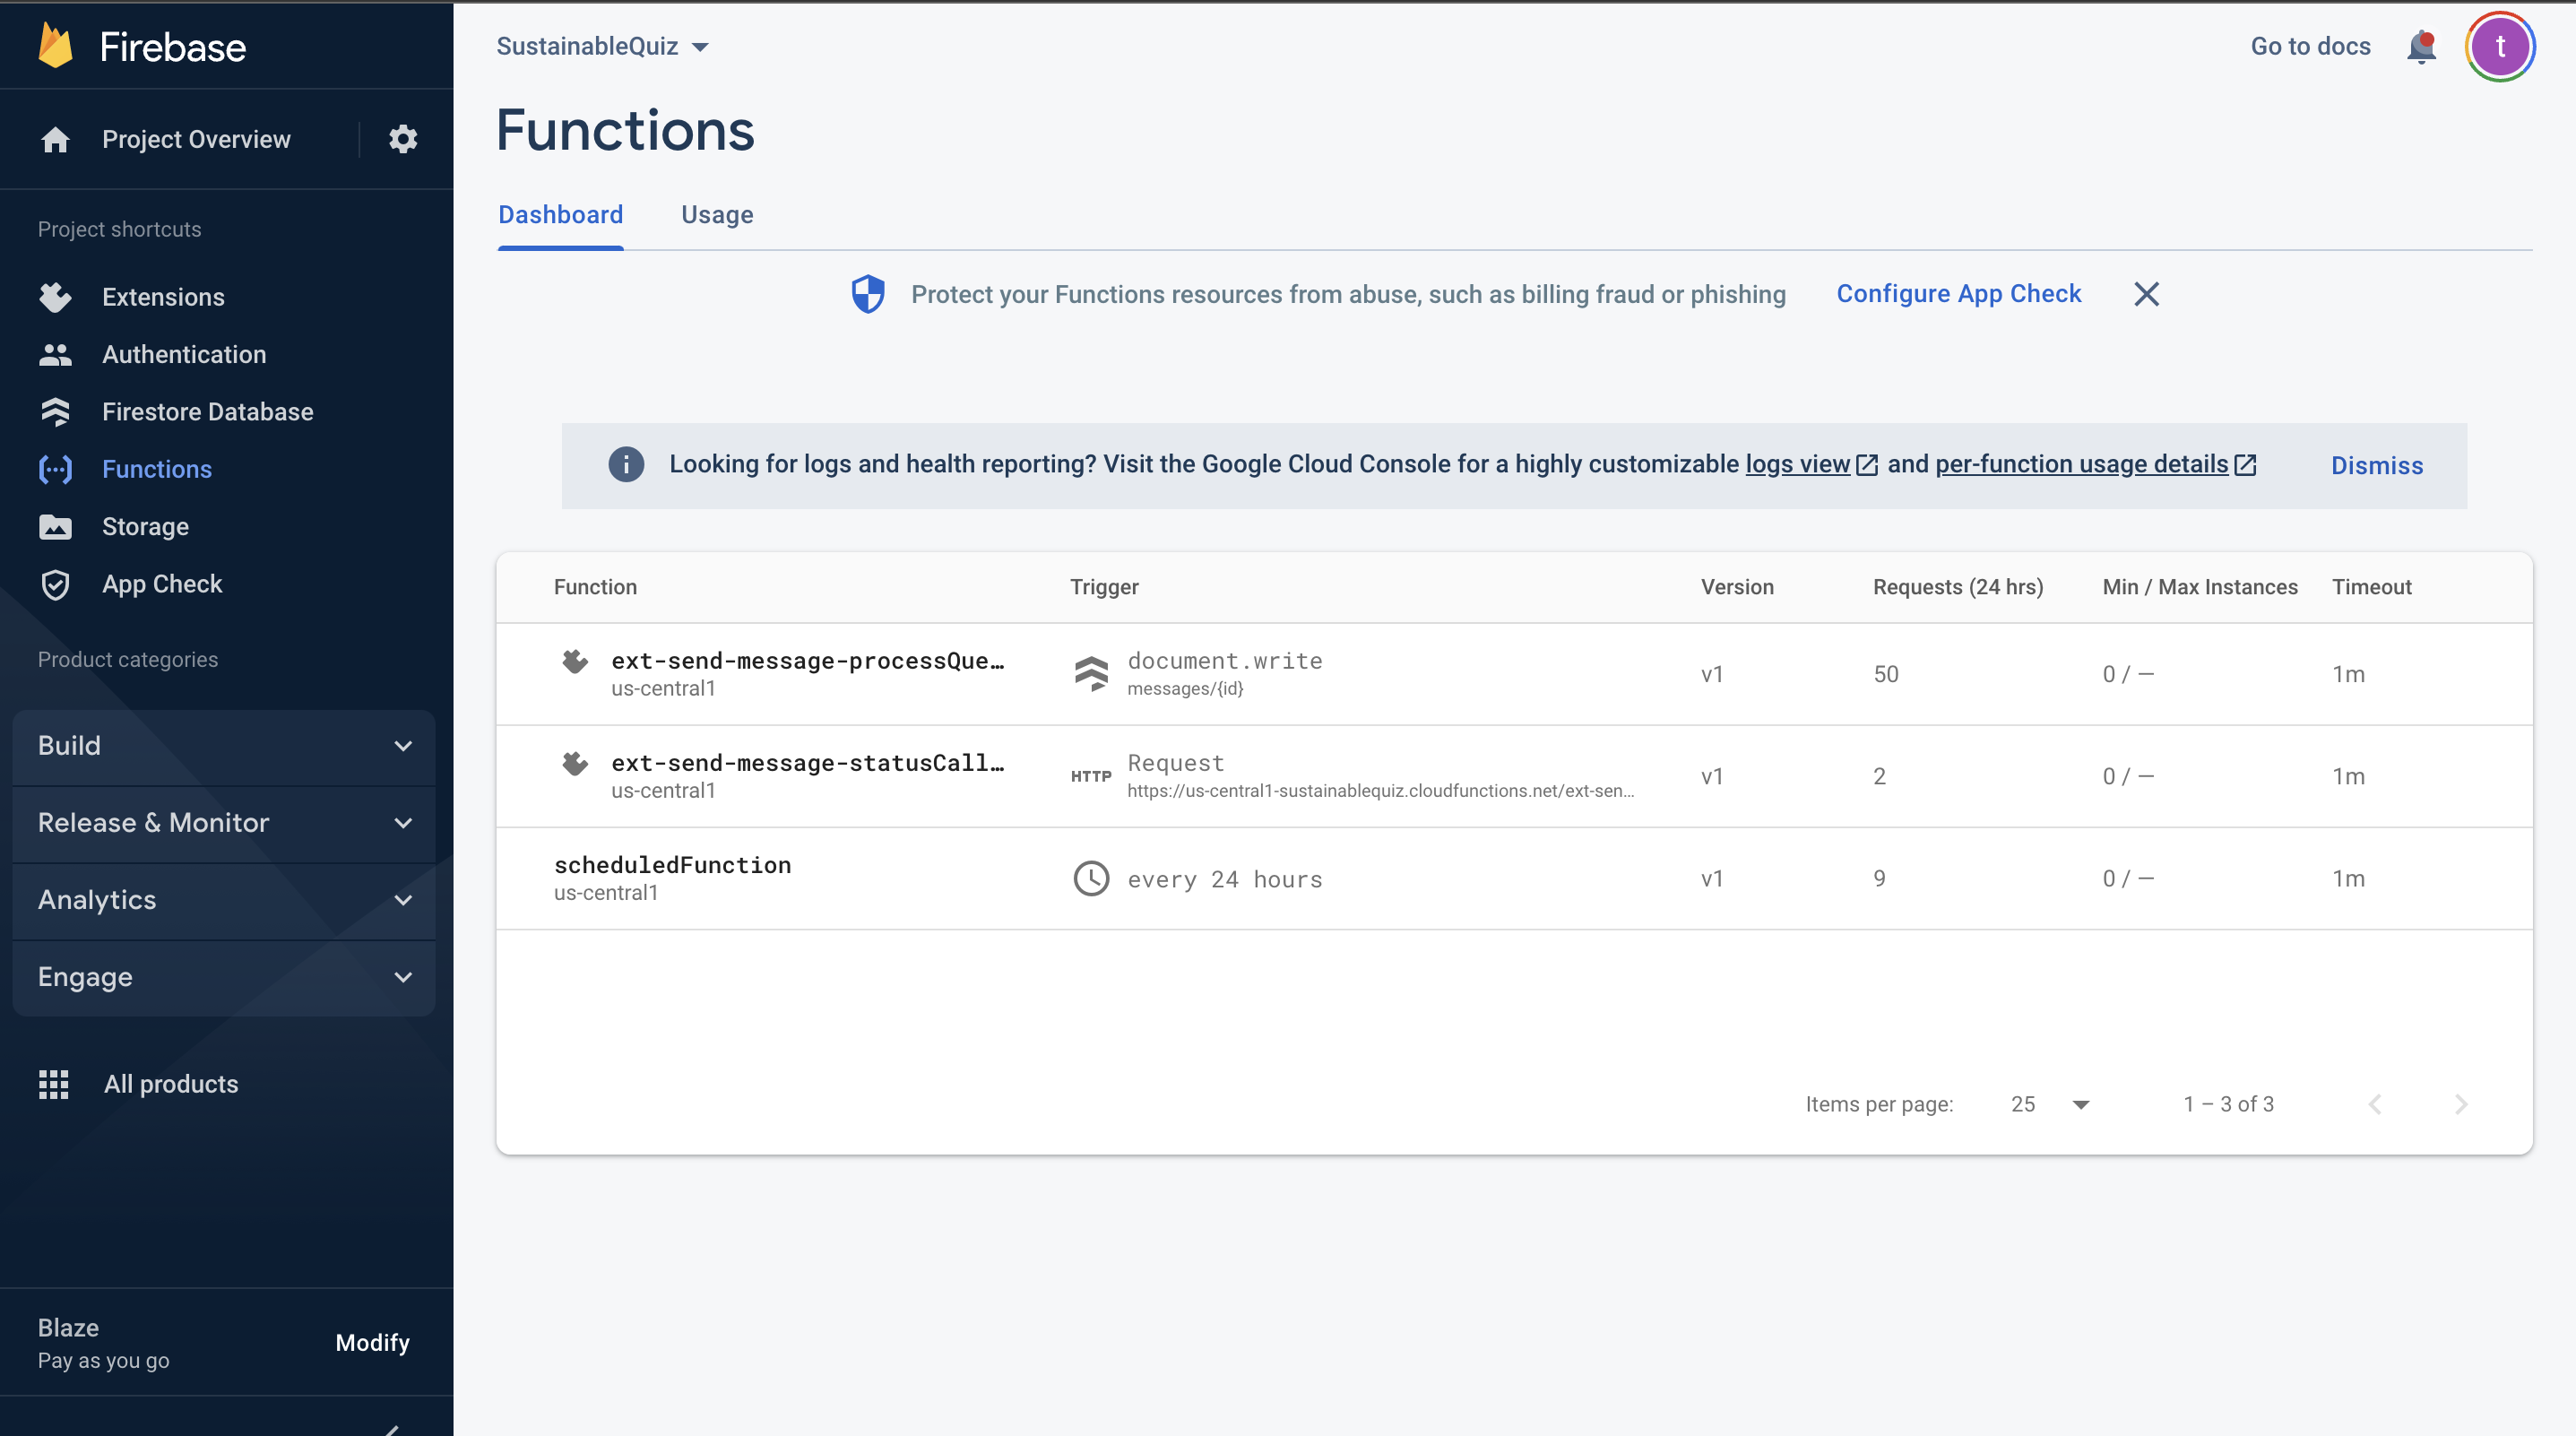Click the Firebase flame logo icon
The width and height of the screenshot is (2576, 1436).
tap(56, 46)
